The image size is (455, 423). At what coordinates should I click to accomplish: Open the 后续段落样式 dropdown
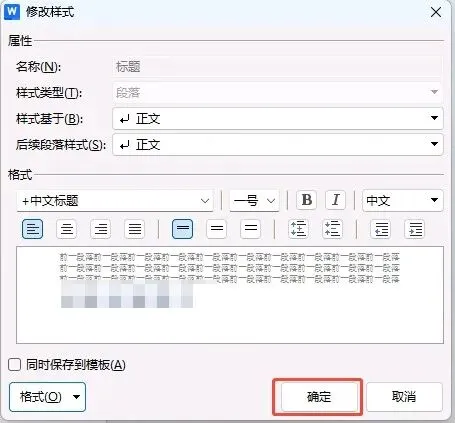278,144
